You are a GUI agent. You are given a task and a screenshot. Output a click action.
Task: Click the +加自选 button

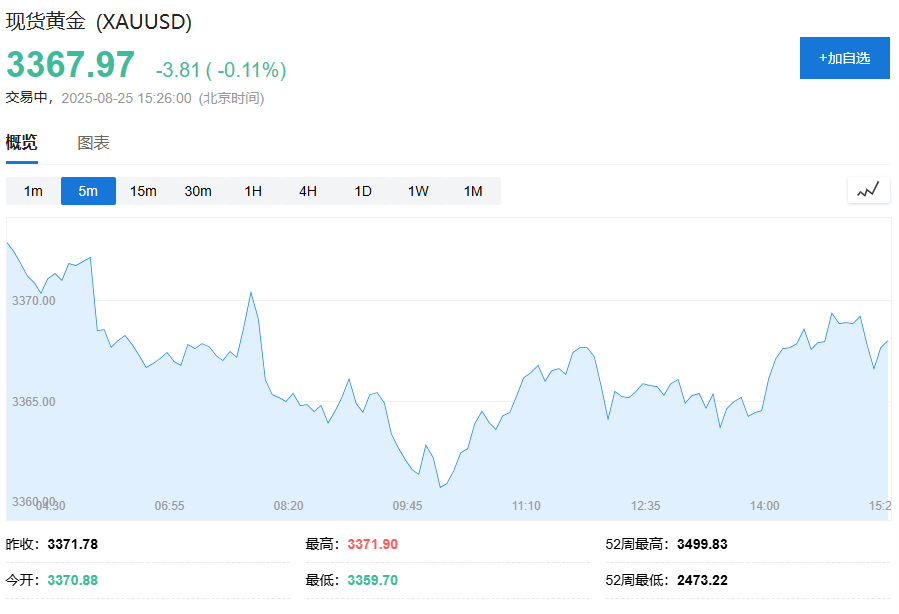tap(844, 58)
